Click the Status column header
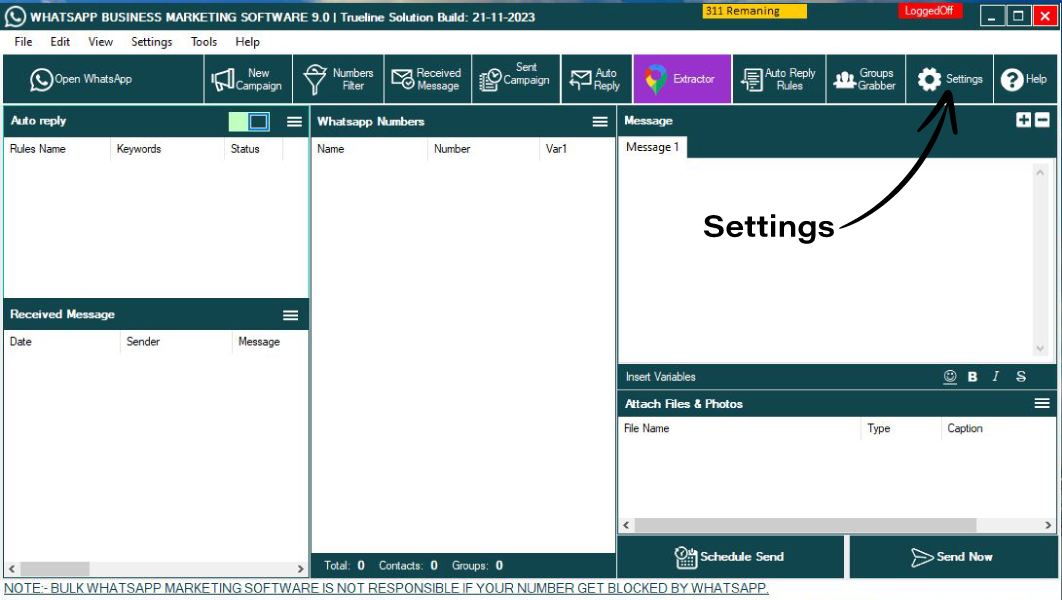The image size is (1062, 600). [x=253, y=149]
